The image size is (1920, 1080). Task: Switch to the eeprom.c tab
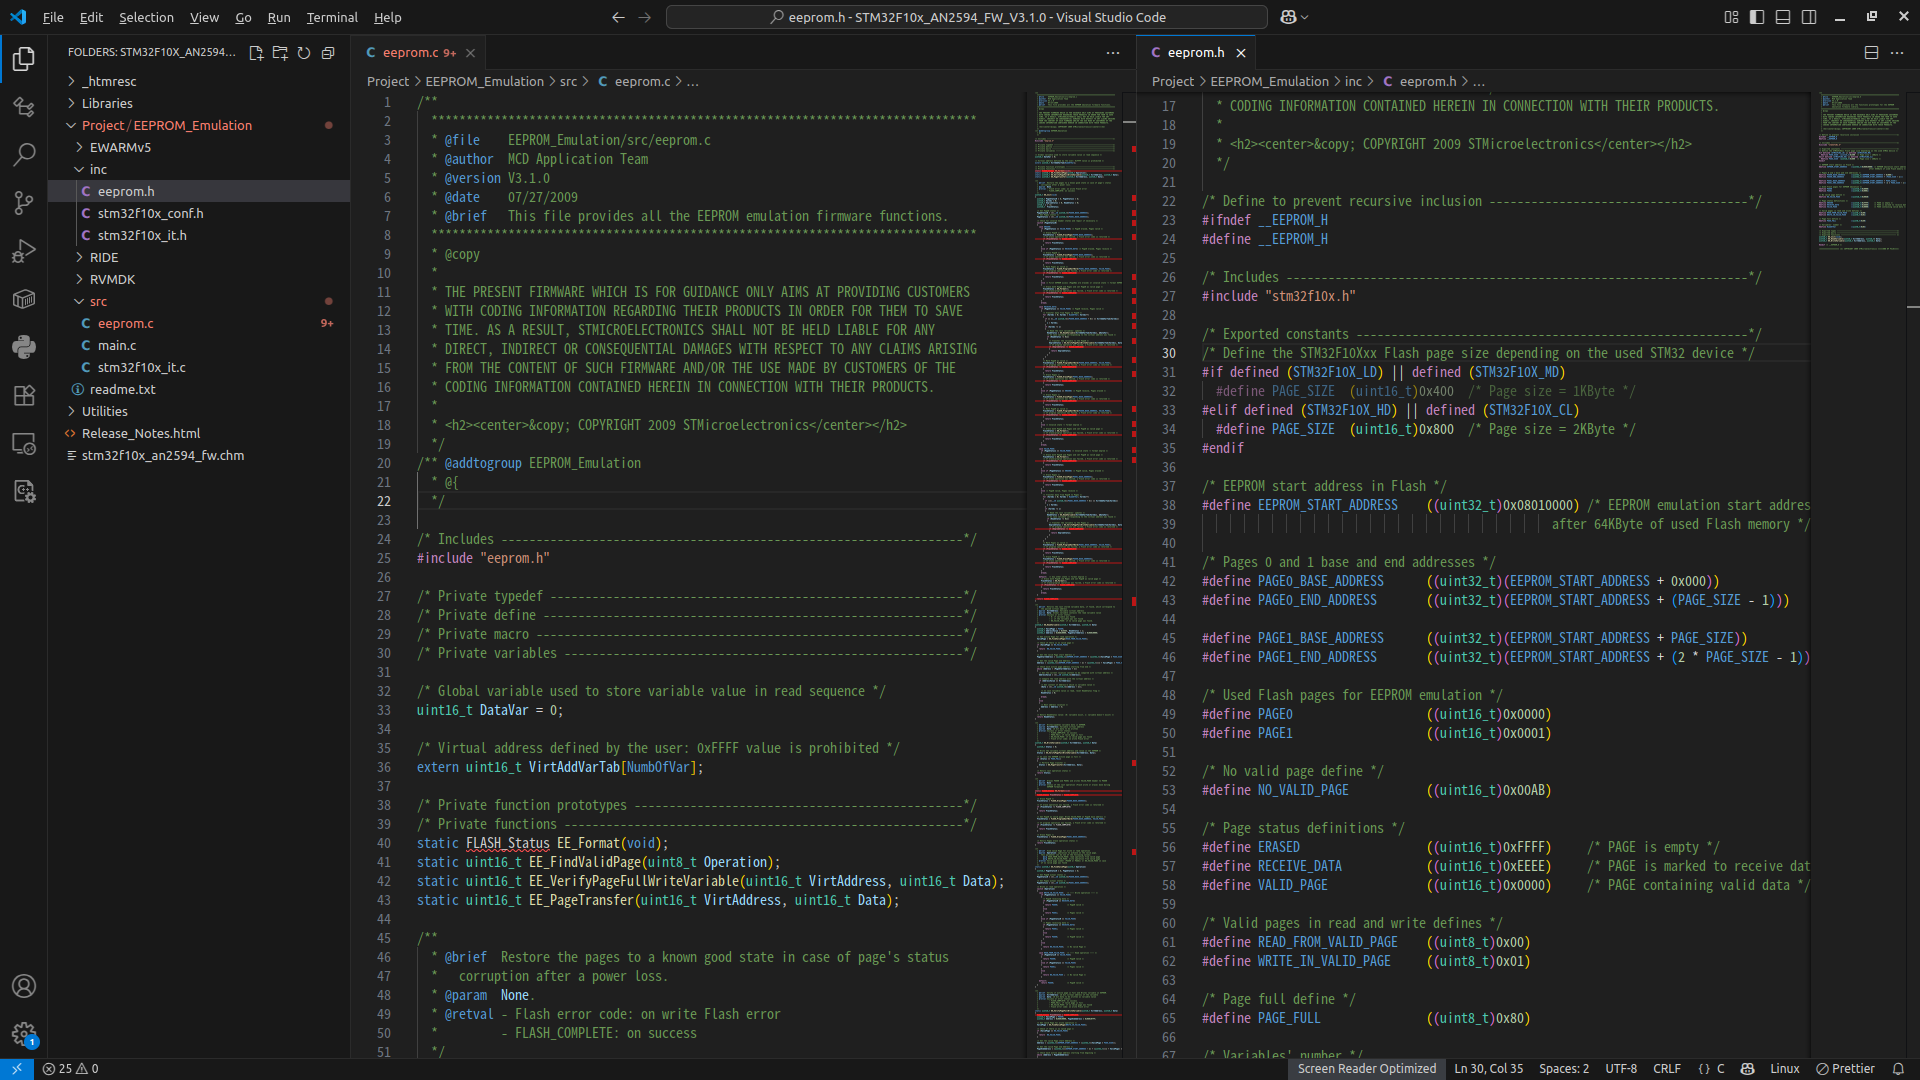(x=410, y=53)
